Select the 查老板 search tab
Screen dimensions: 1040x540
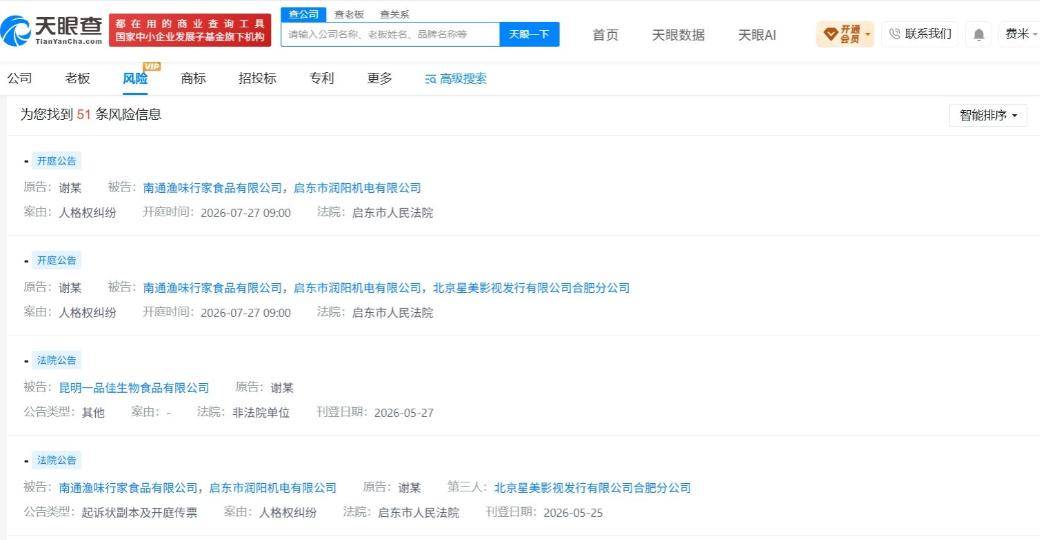coord(349,14)
